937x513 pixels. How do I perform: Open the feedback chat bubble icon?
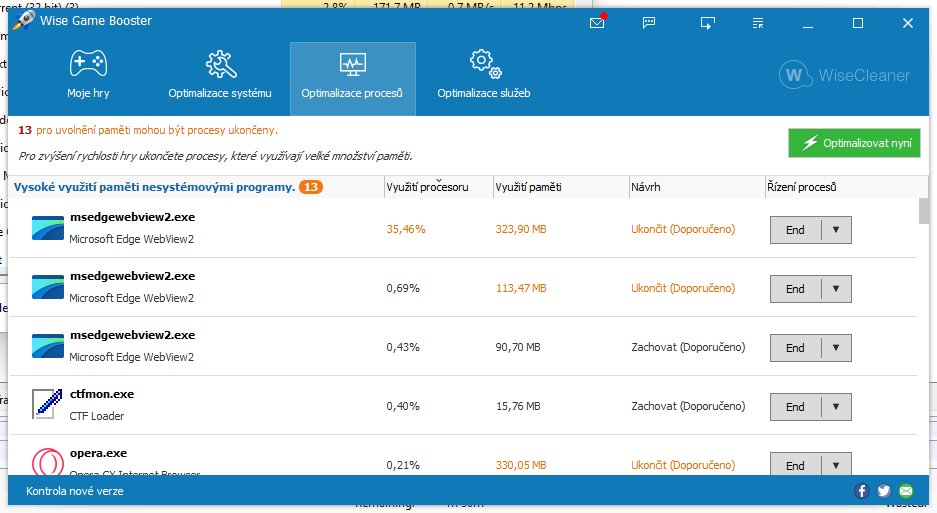[x=649, y=23]
